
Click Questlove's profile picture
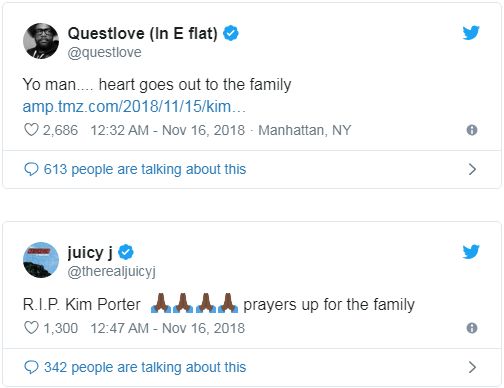(41, 41)
